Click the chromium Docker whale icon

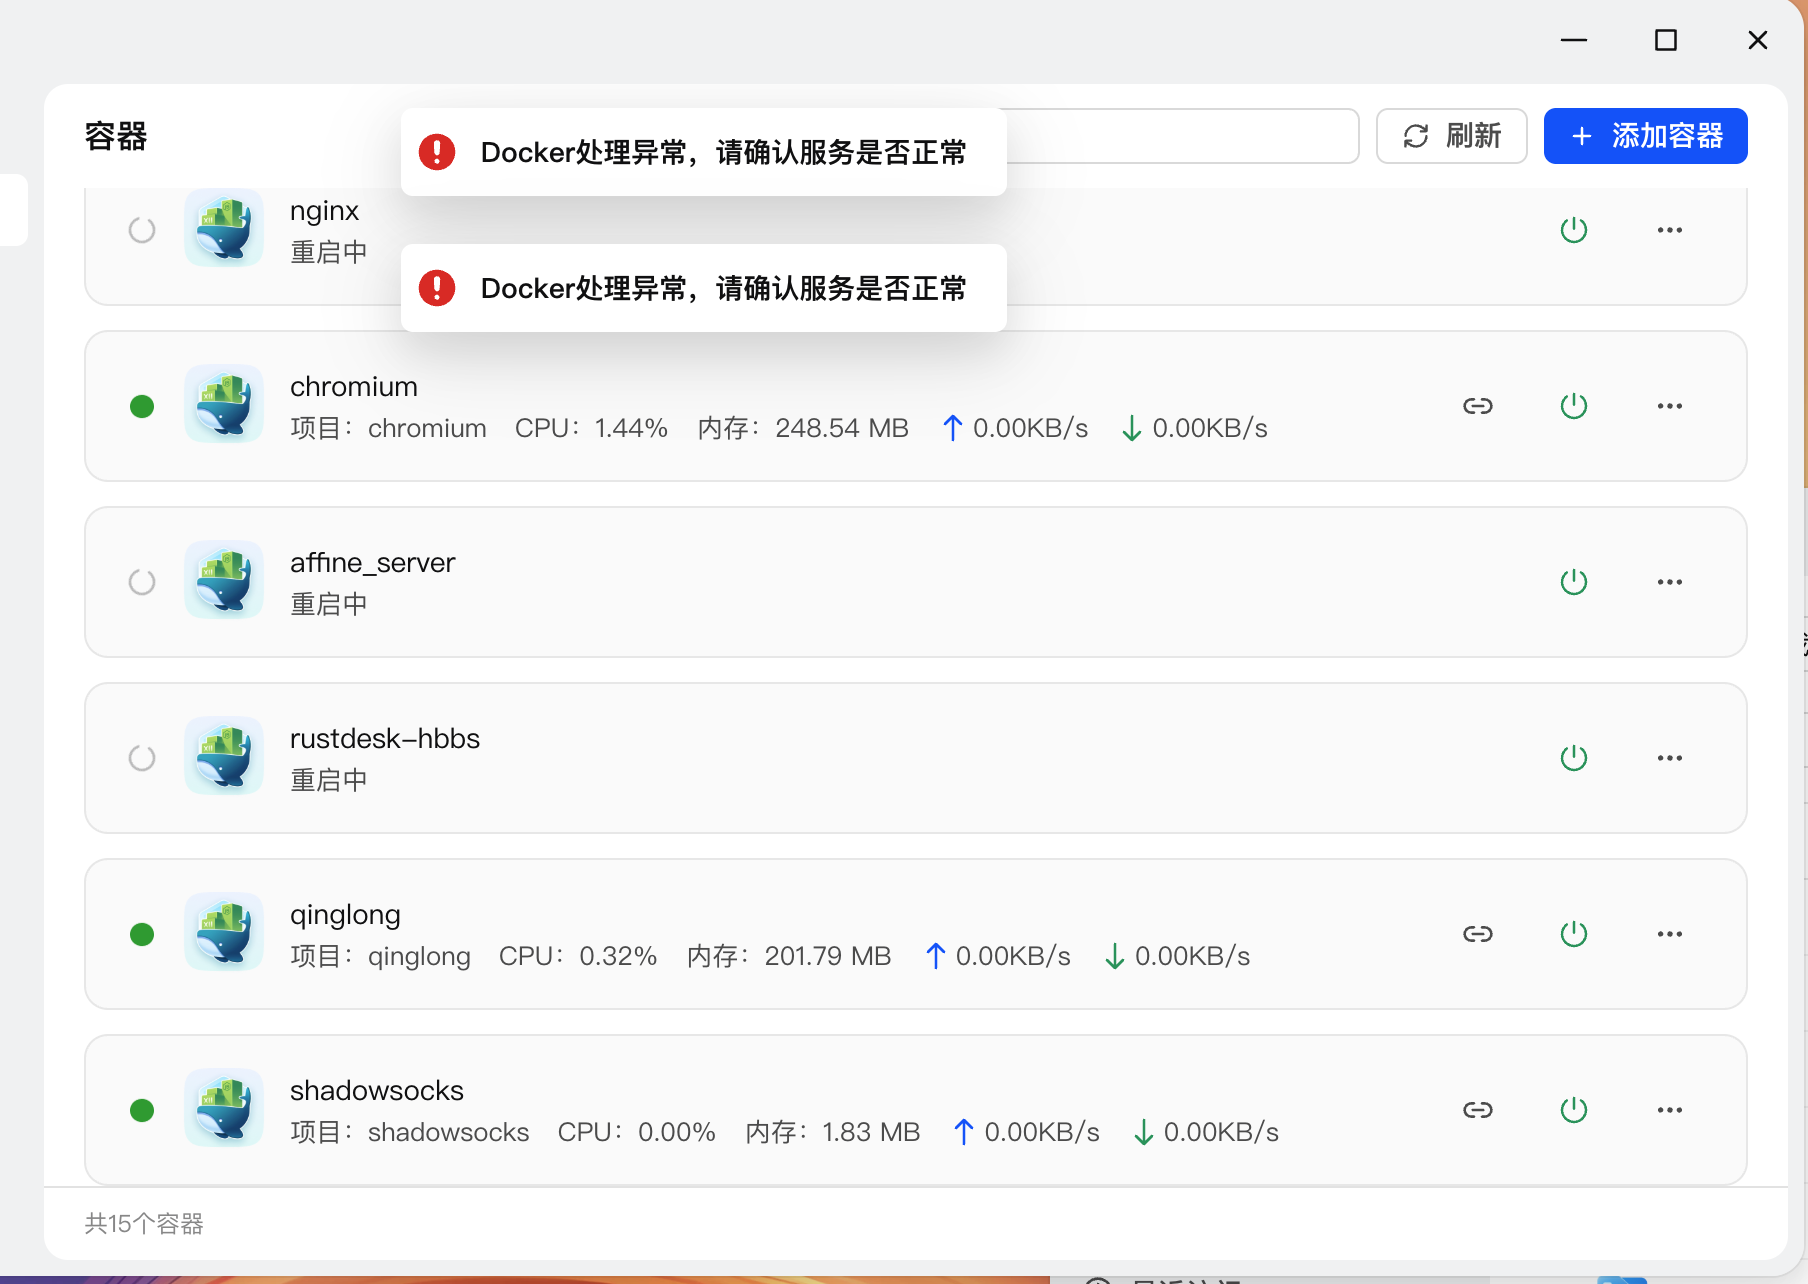[x=224, y=405]
